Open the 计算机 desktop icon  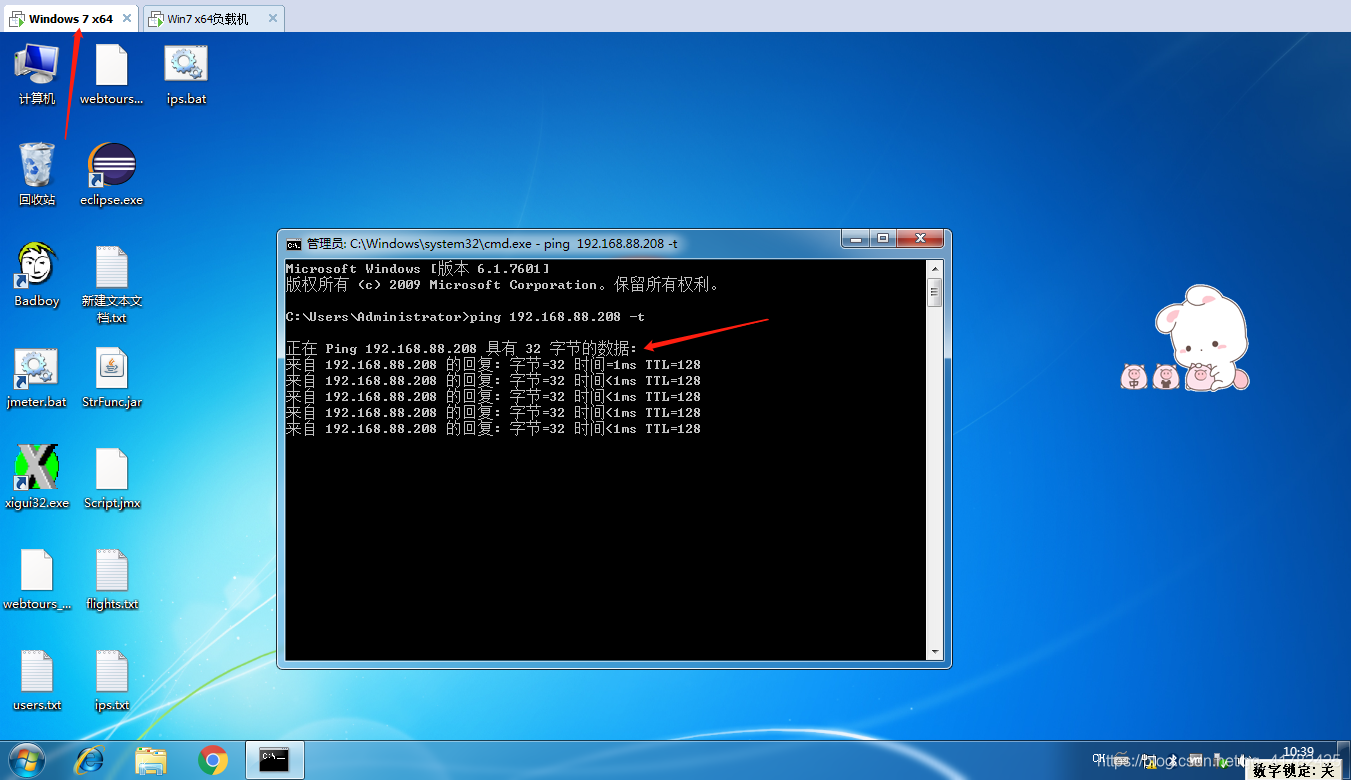point(37,74)
